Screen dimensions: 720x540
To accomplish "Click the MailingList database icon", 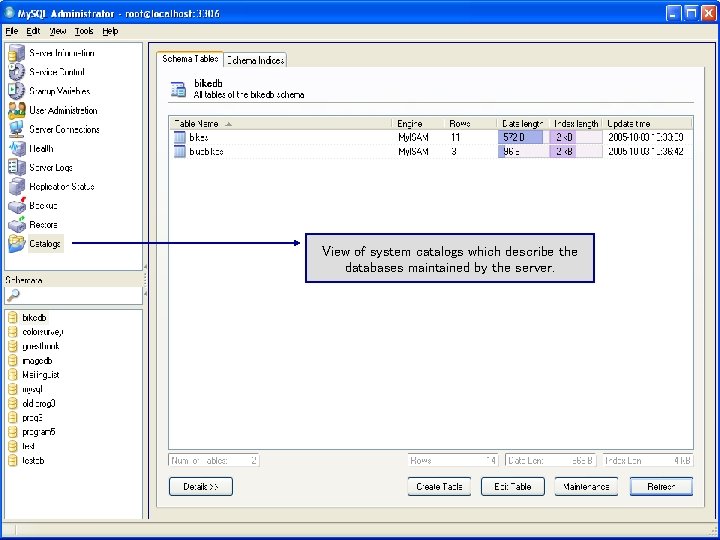I will 13,375.
